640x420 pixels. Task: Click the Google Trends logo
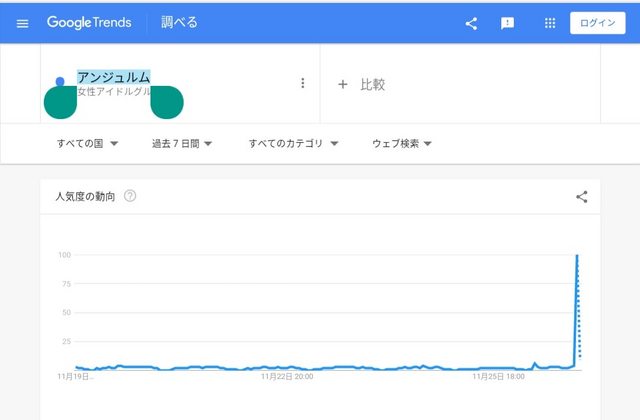(x=89, y=22)
